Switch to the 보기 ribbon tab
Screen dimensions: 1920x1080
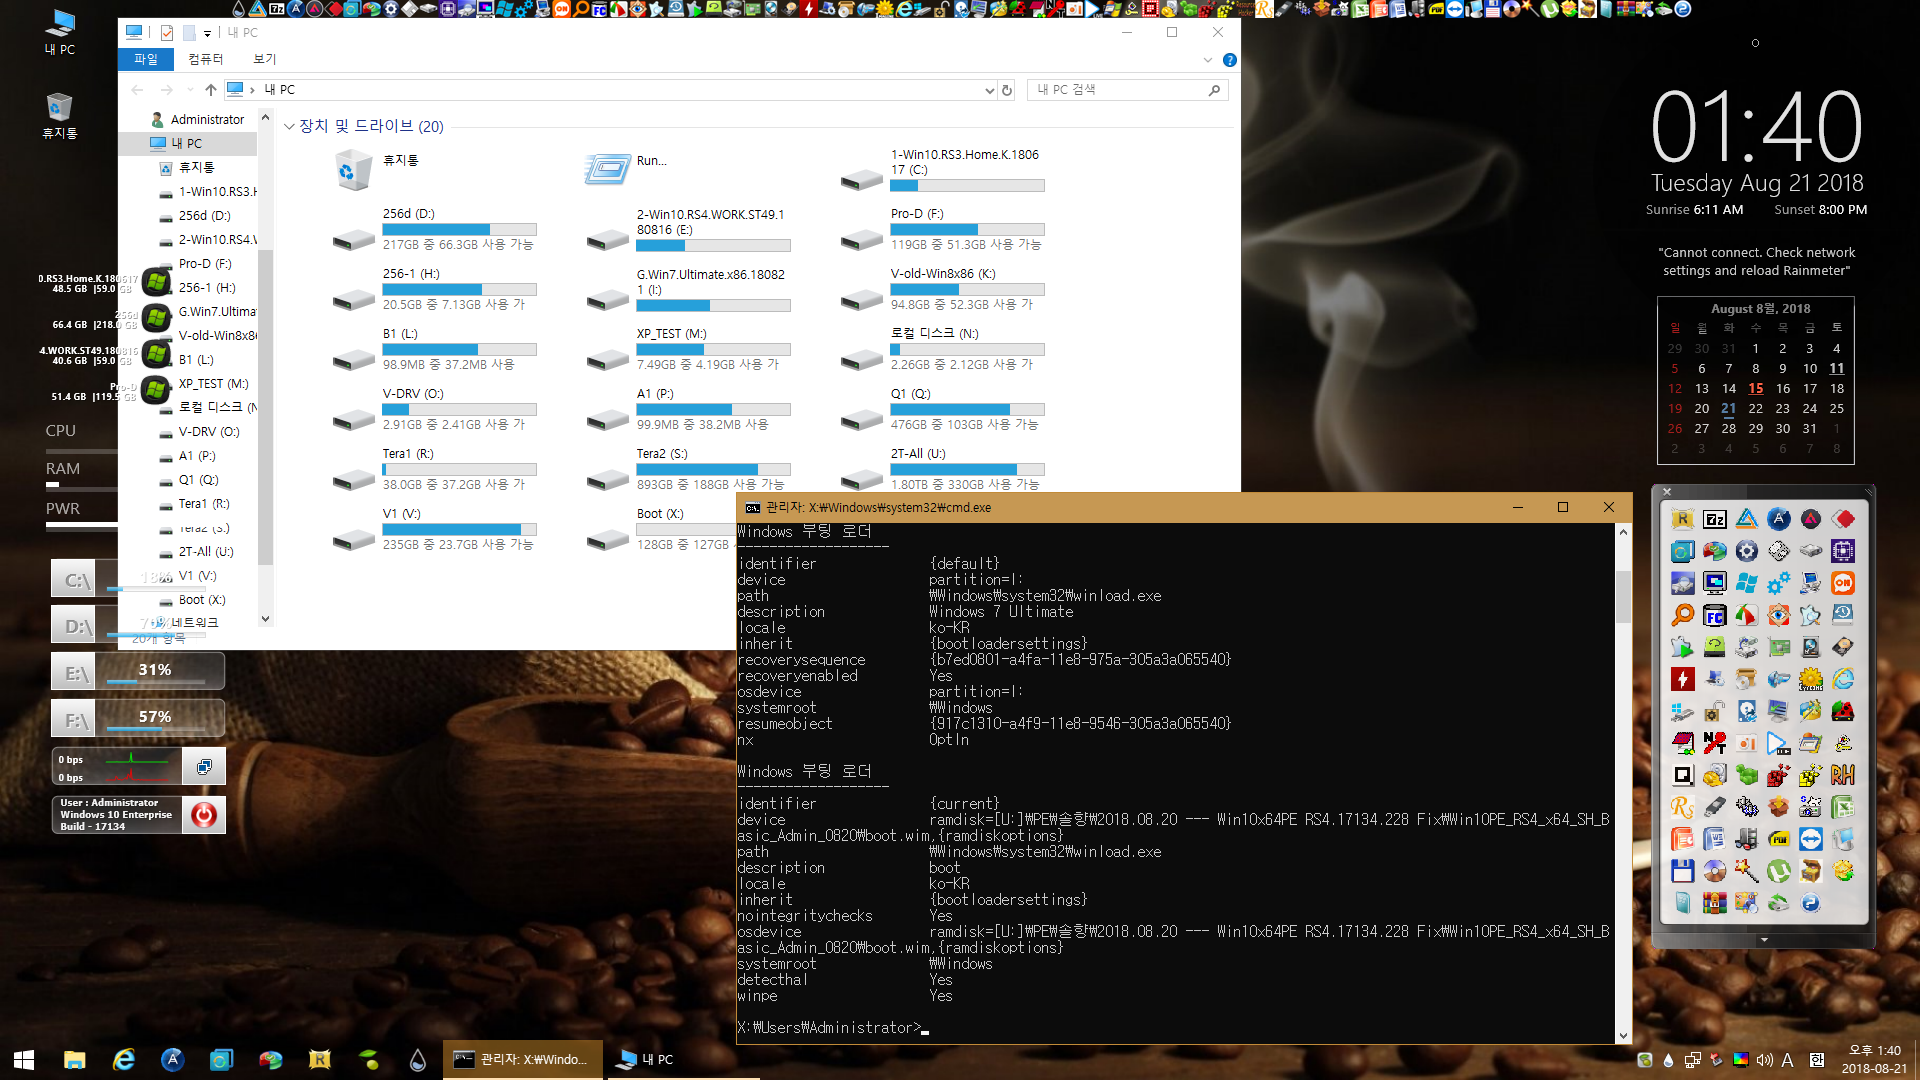tap(264, 59)
